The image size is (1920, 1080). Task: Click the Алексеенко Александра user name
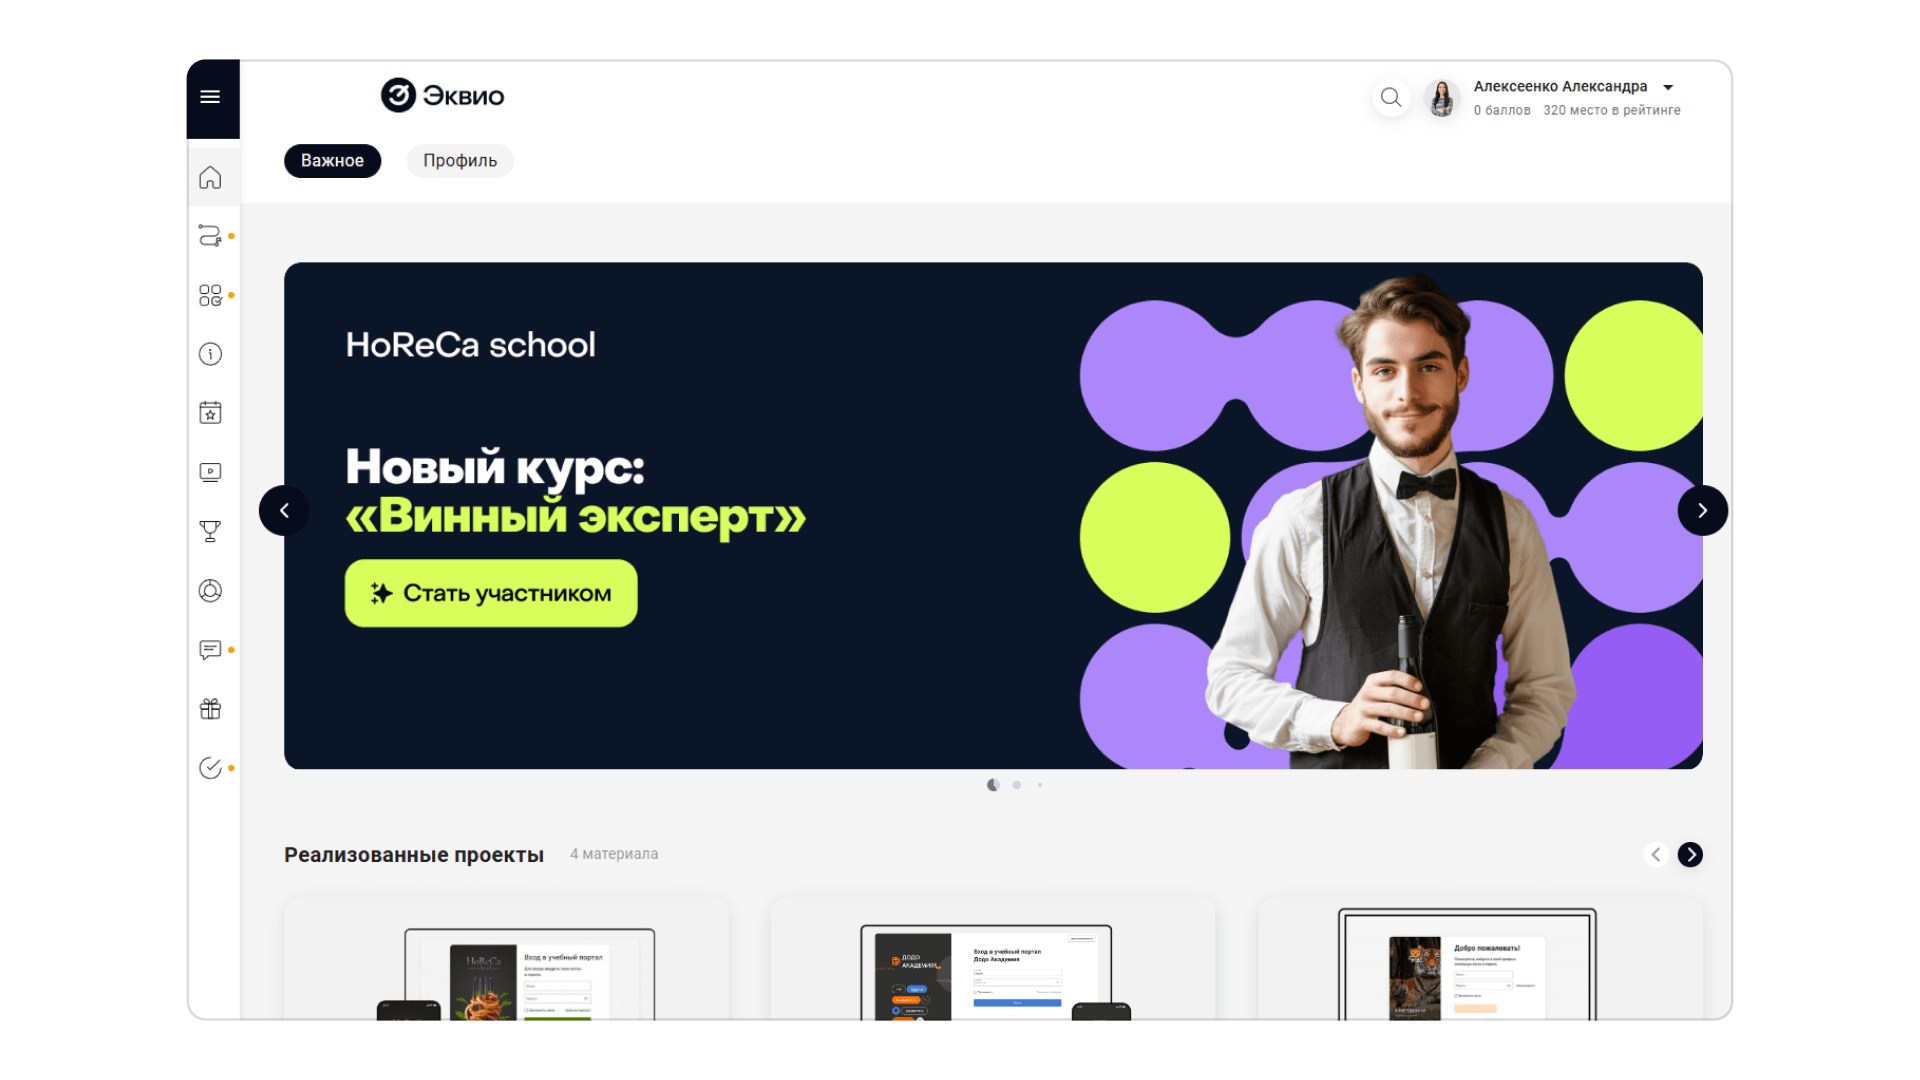[x=1560, y=86]
